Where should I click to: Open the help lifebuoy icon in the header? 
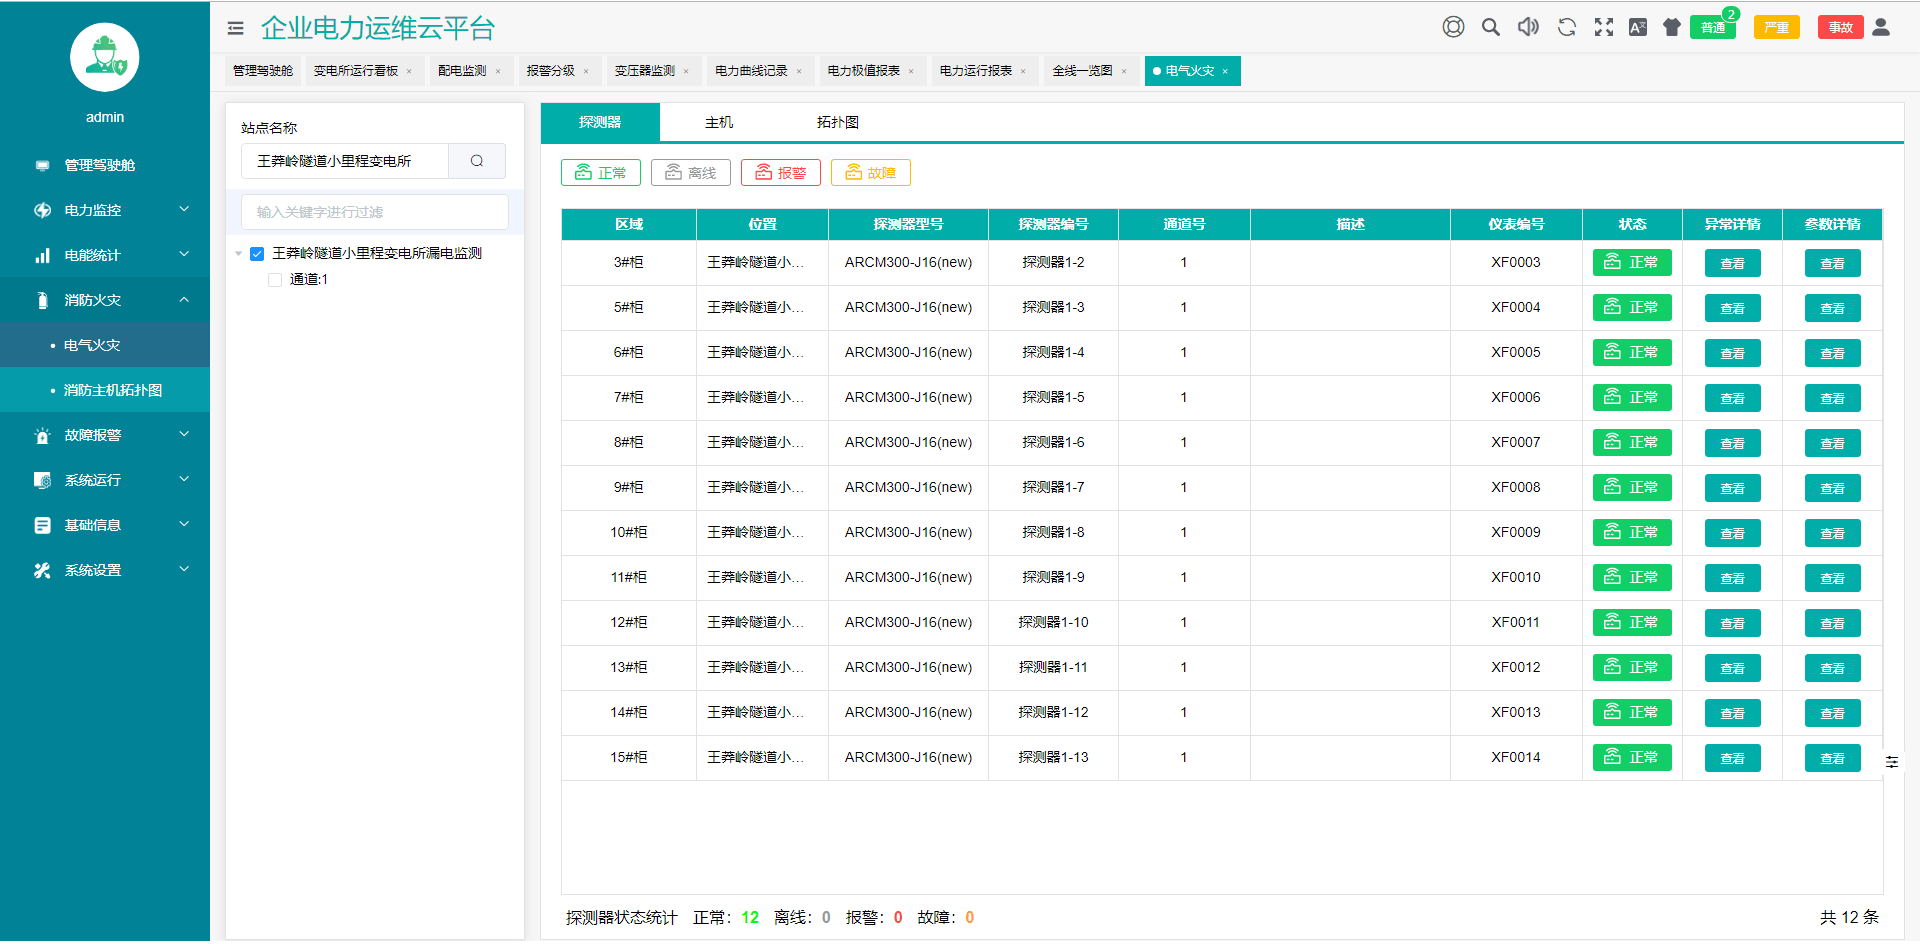pyautogui.click(x=1453, y=27)
